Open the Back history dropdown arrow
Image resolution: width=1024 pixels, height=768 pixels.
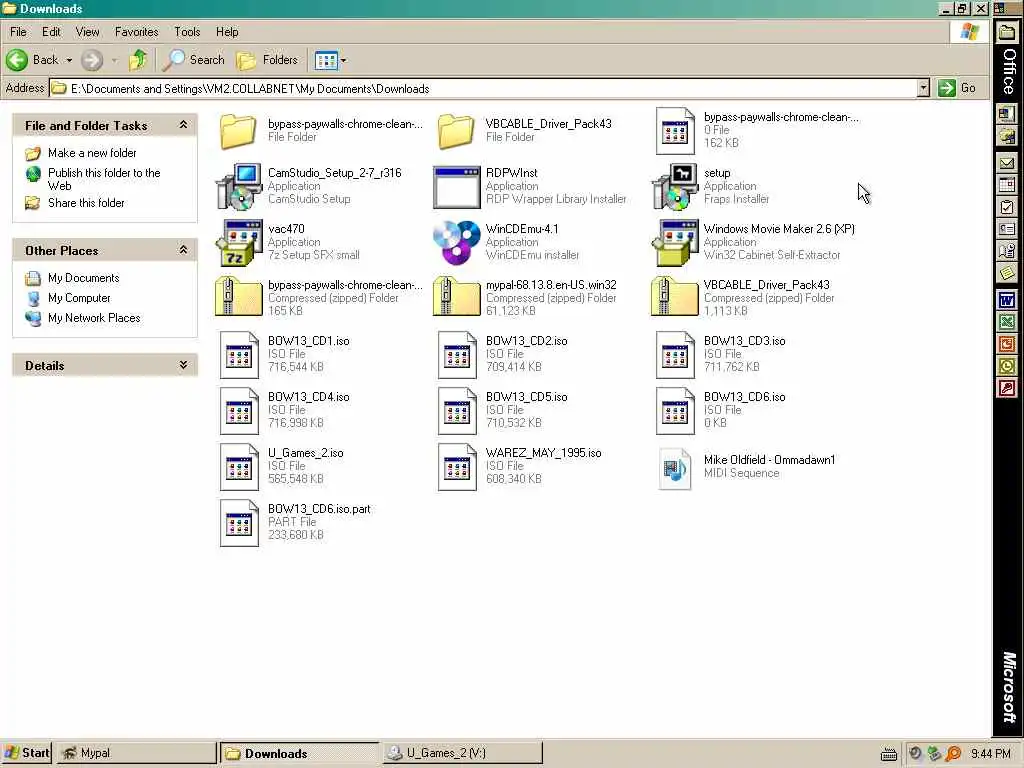tap(69, 60)
